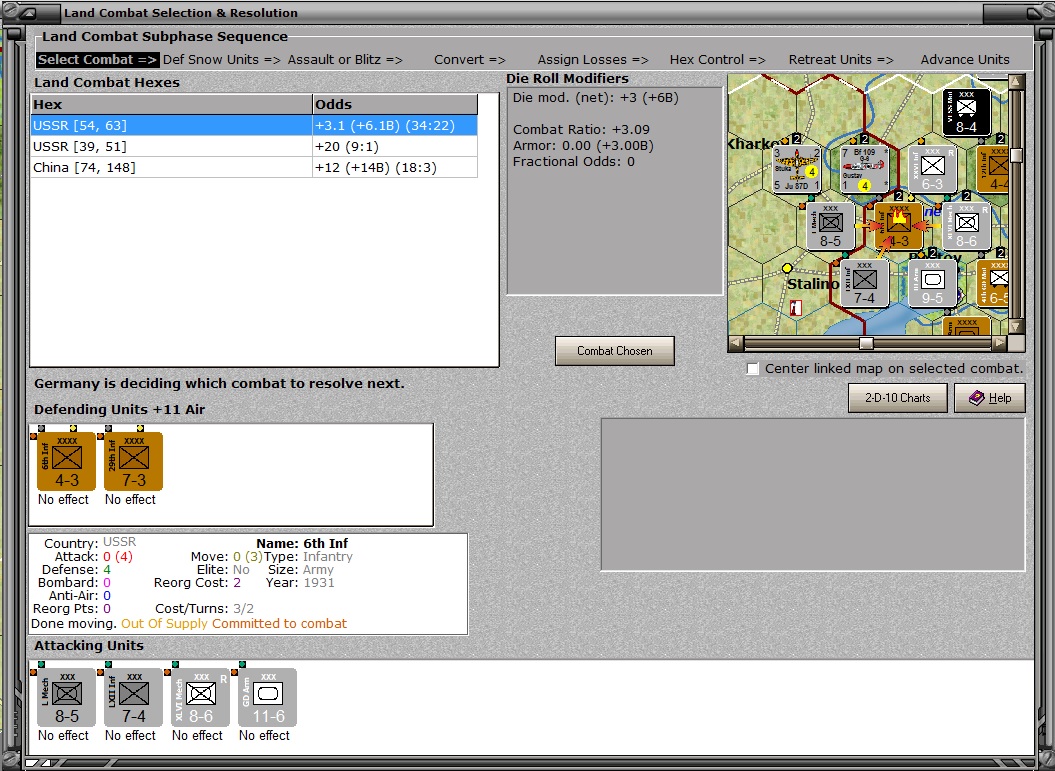This screenshot has height=771, width=1055.
Task: Click the Stalino city marker dot
Action: (787, 268)
